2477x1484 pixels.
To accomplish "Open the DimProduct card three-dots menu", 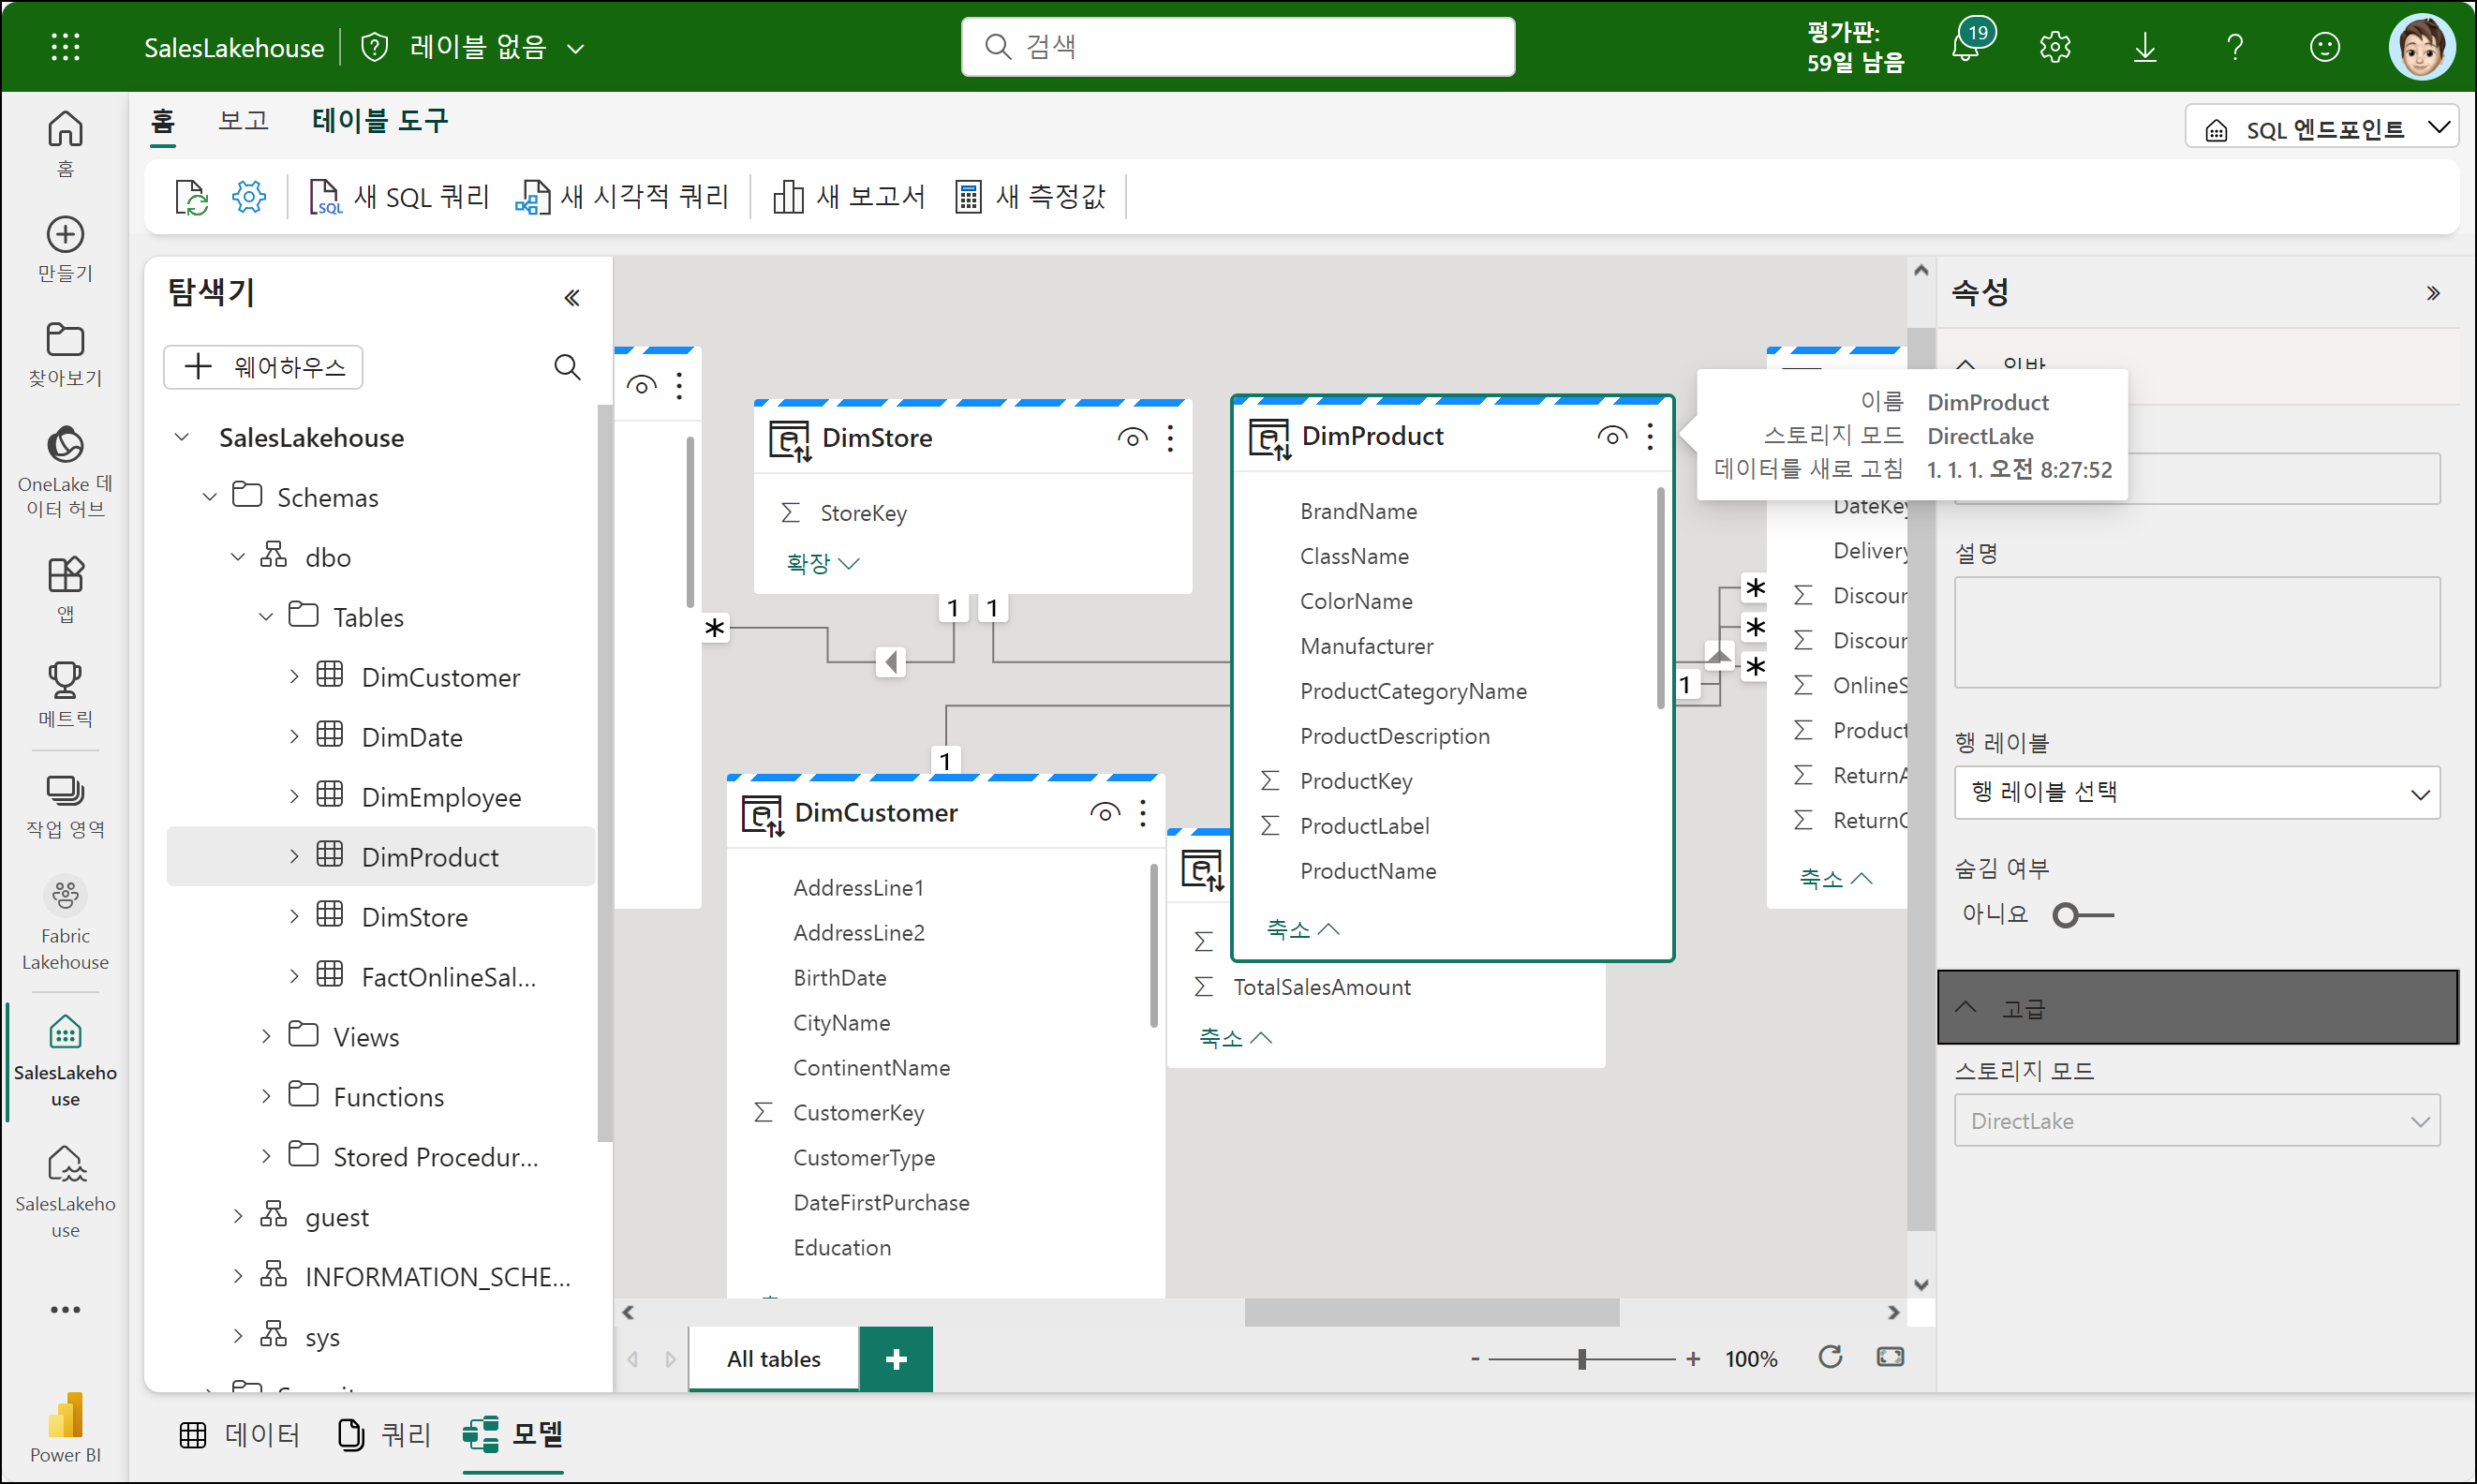I will point(1650,436).
